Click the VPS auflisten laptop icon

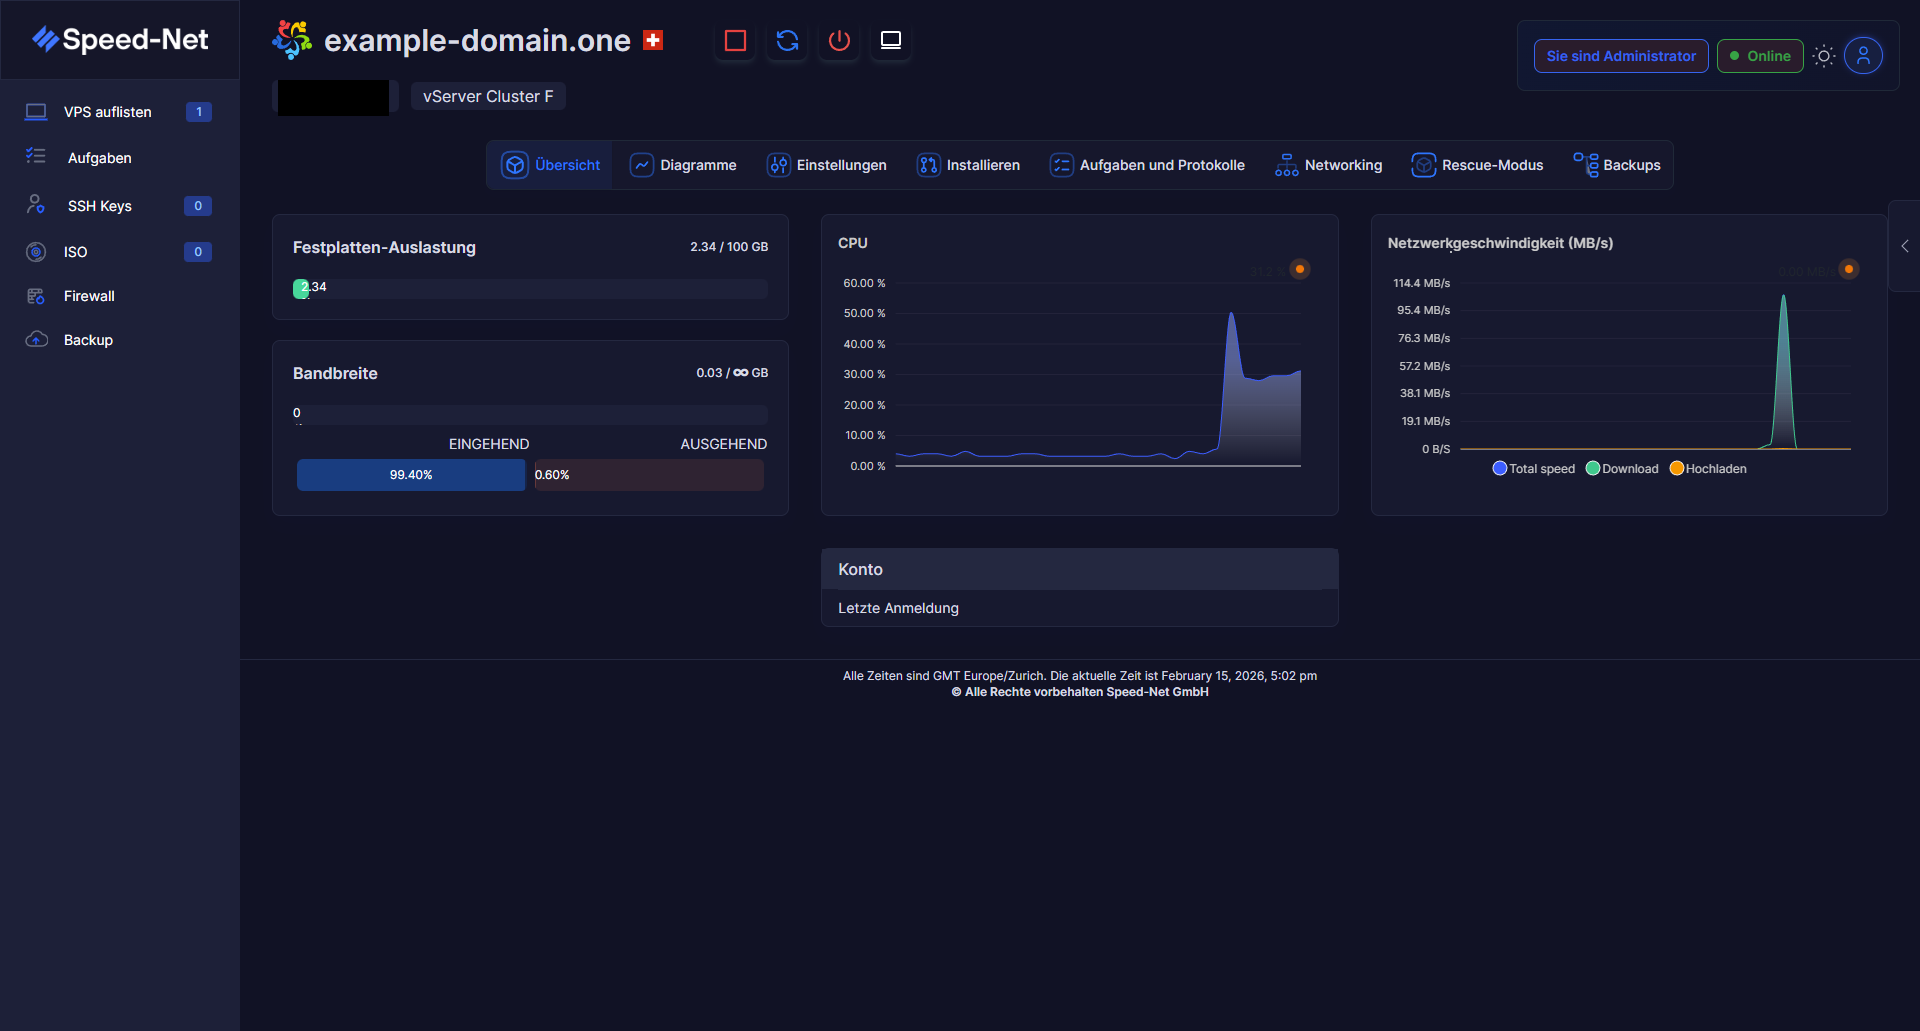(x=36, y=112)
